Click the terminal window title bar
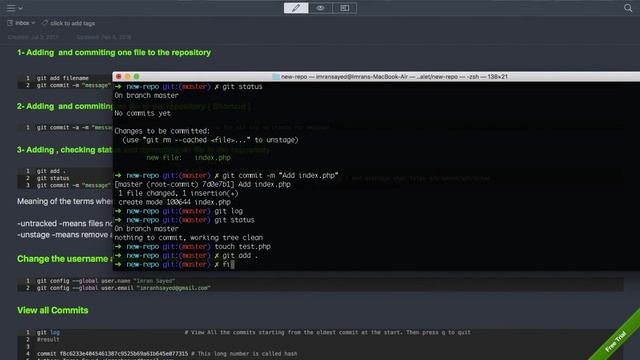Viewport: 640px width, 360px height. coord(376,77)
